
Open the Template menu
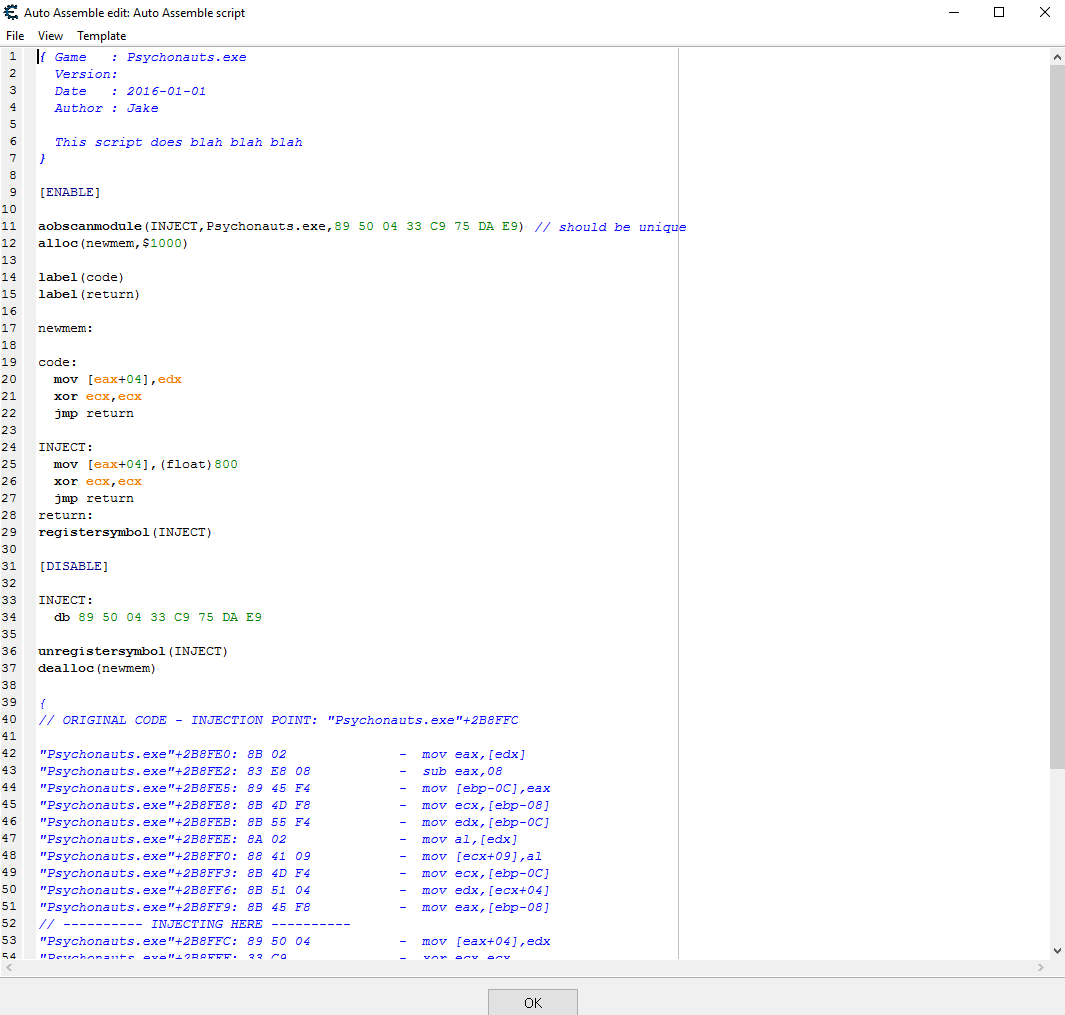(x=102, y=36)
